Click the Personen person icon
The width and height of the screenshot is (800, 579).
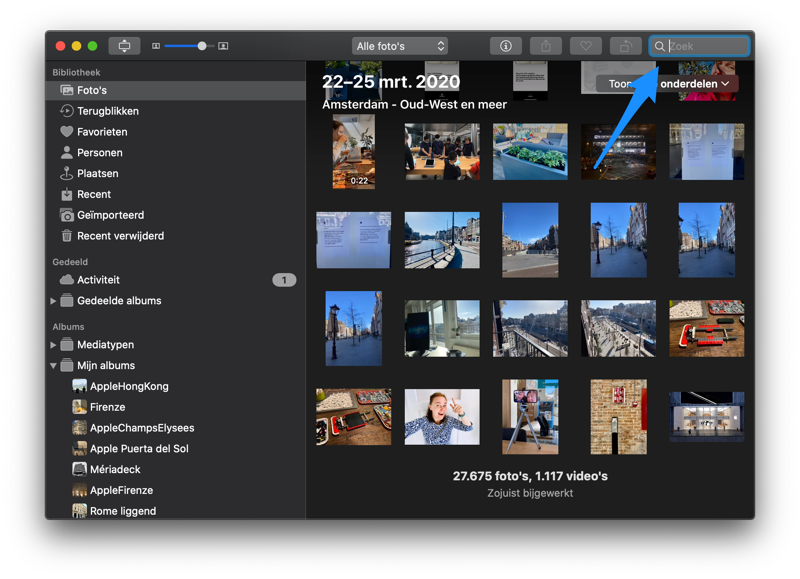(66, 153)
